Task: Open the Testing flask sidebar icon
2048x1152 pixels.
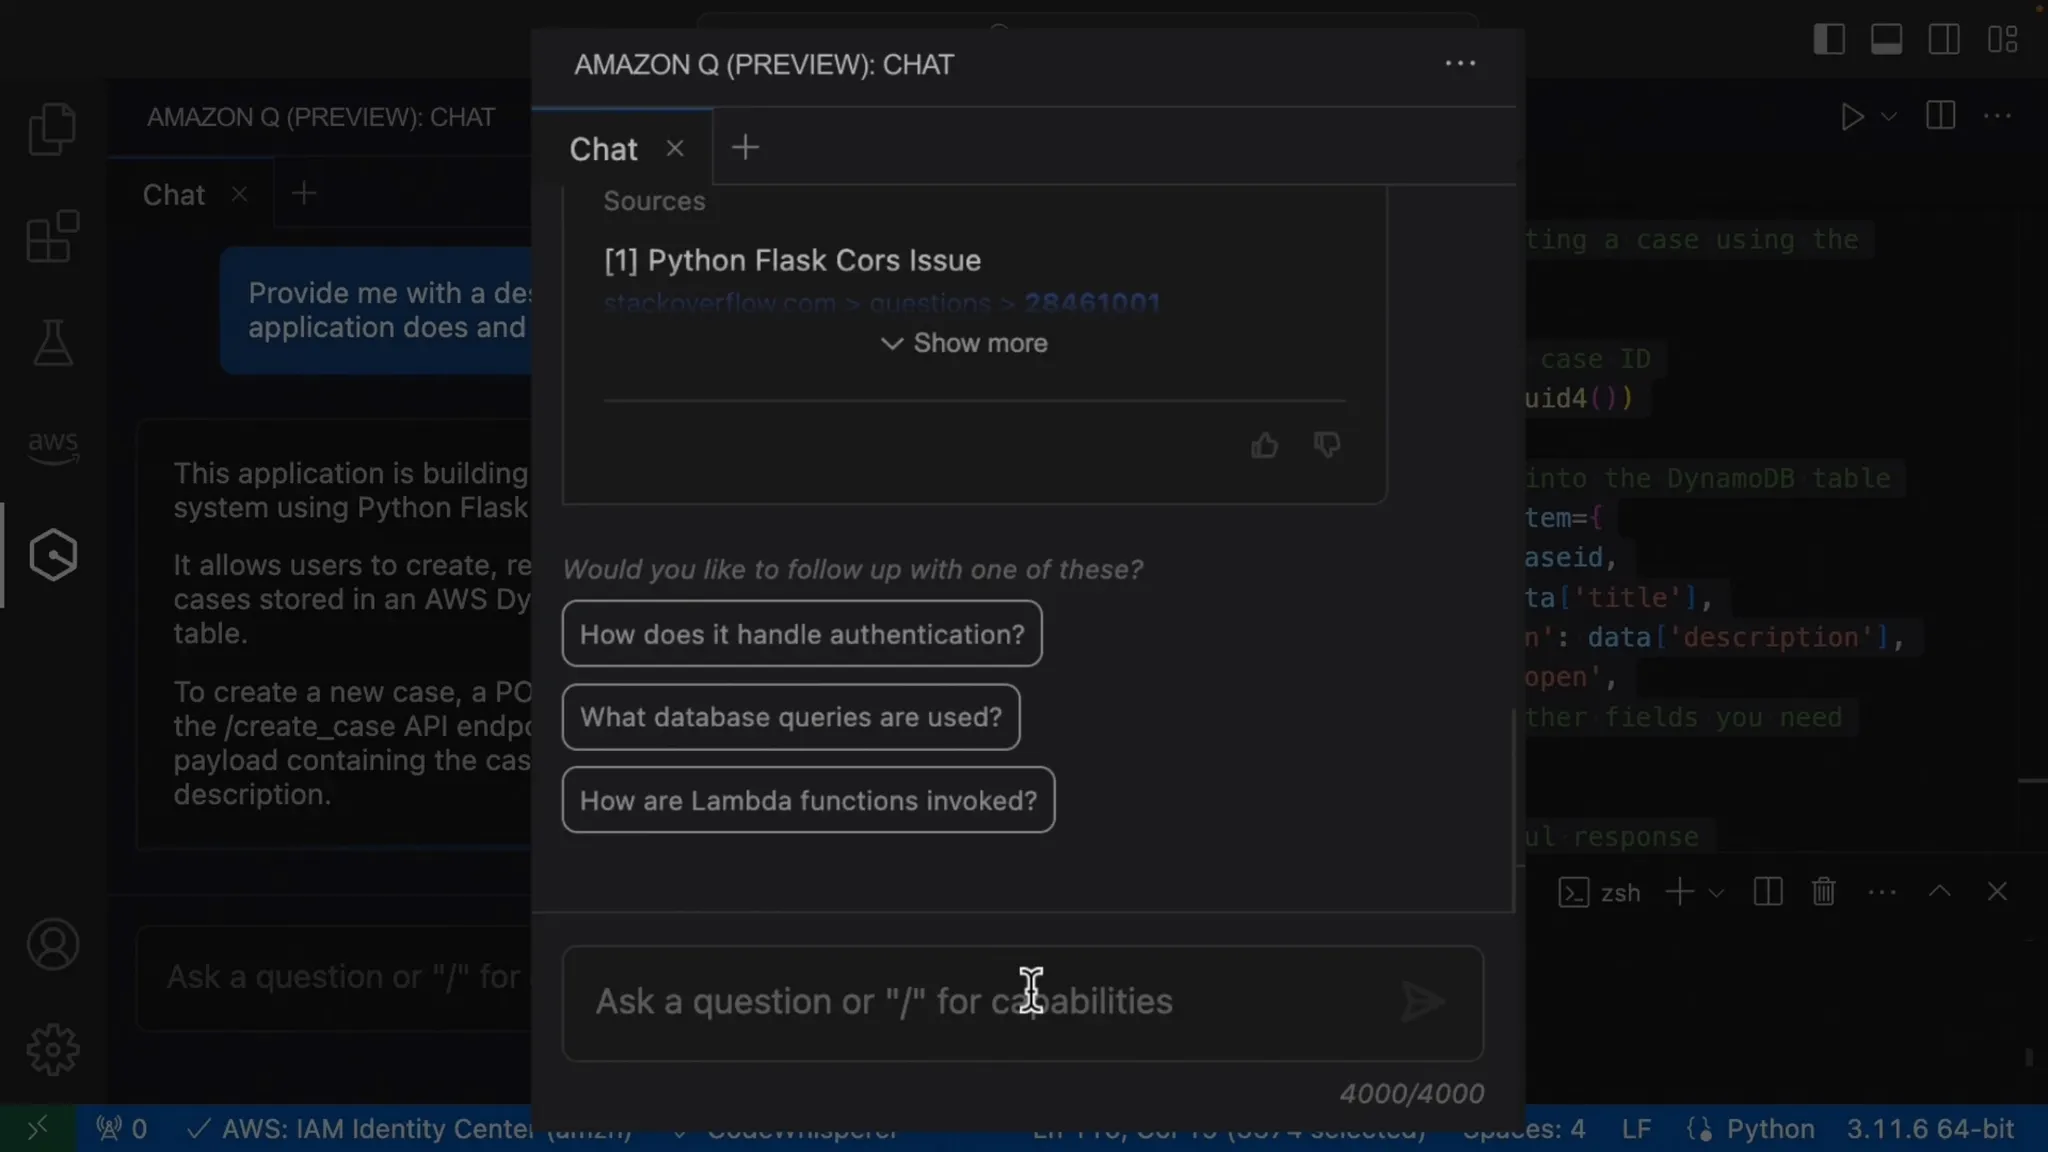Action: [x=53, y=343]
